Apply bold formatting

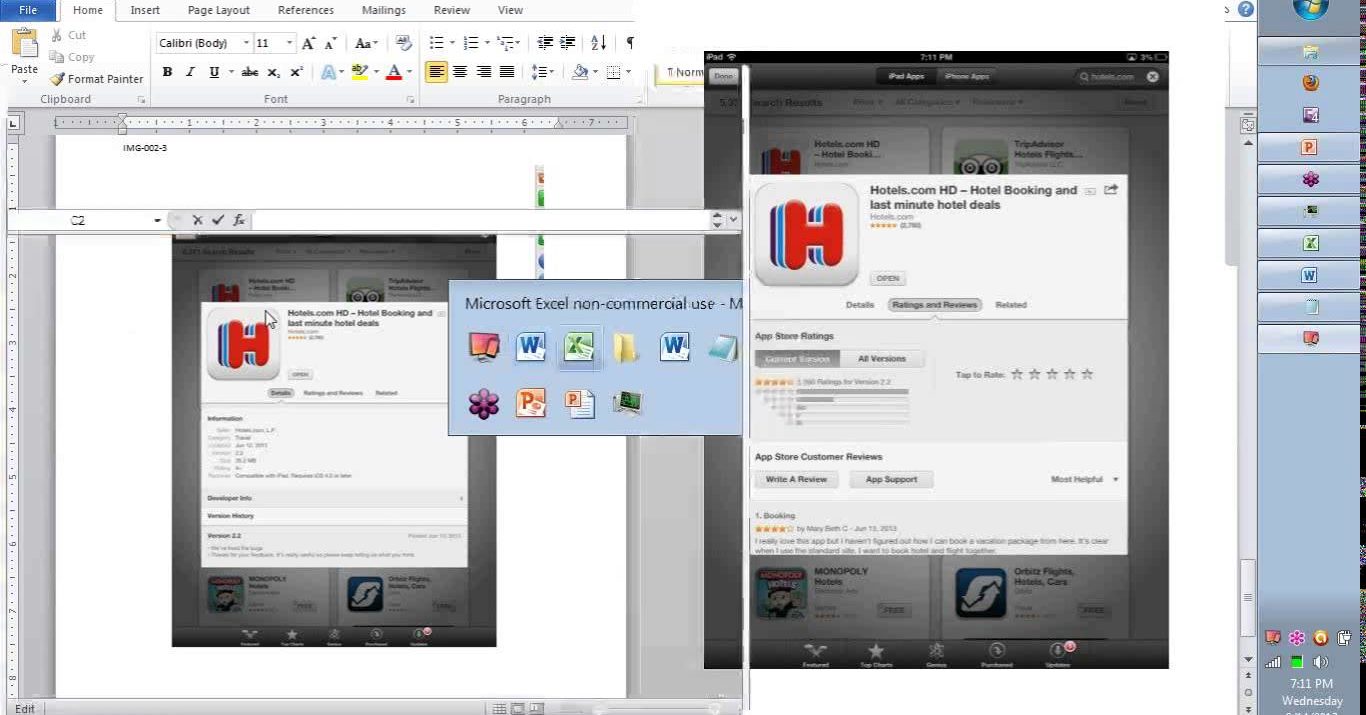point(167,72)
